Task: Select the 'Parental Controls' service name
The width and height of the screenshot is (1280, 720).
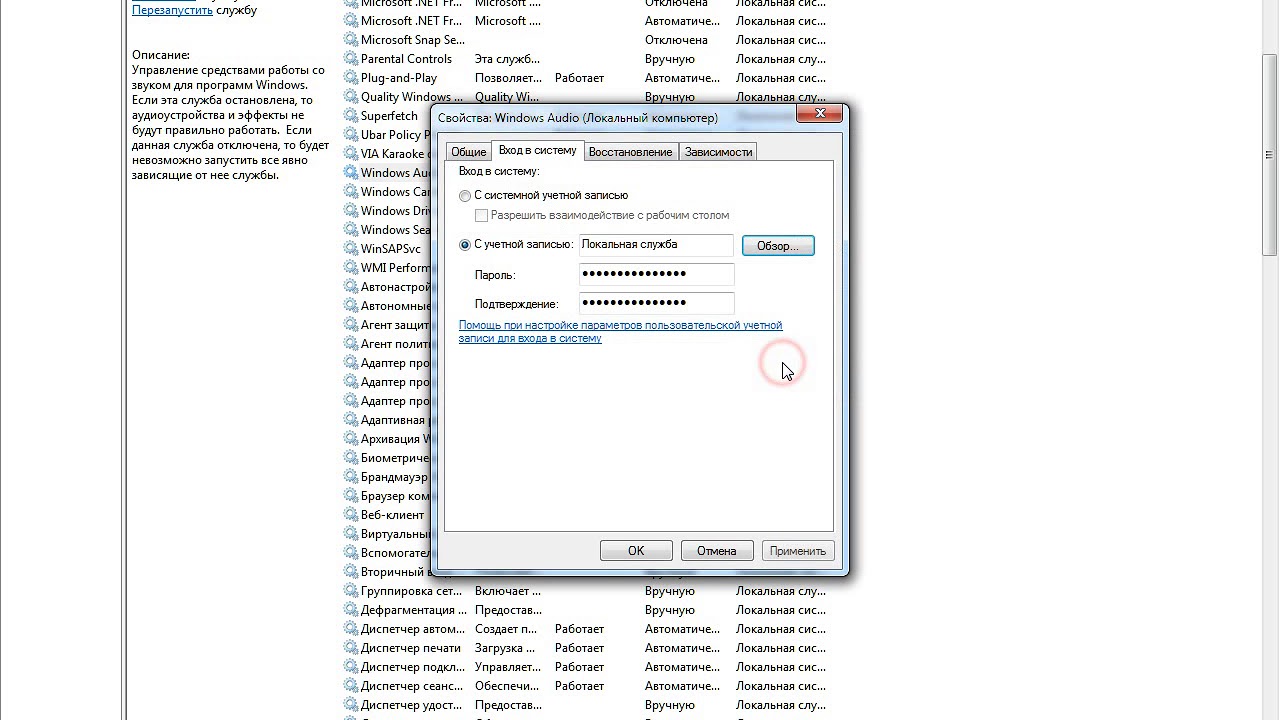Action: pos(406,59)
